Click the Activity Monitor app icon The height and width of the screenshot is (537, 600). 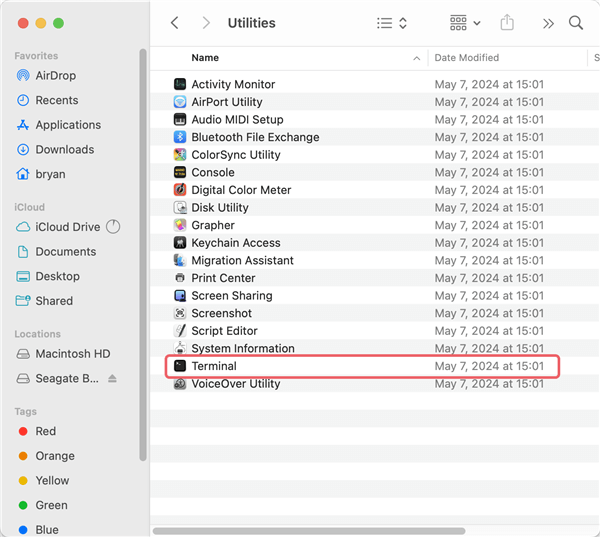click(180, 84)
